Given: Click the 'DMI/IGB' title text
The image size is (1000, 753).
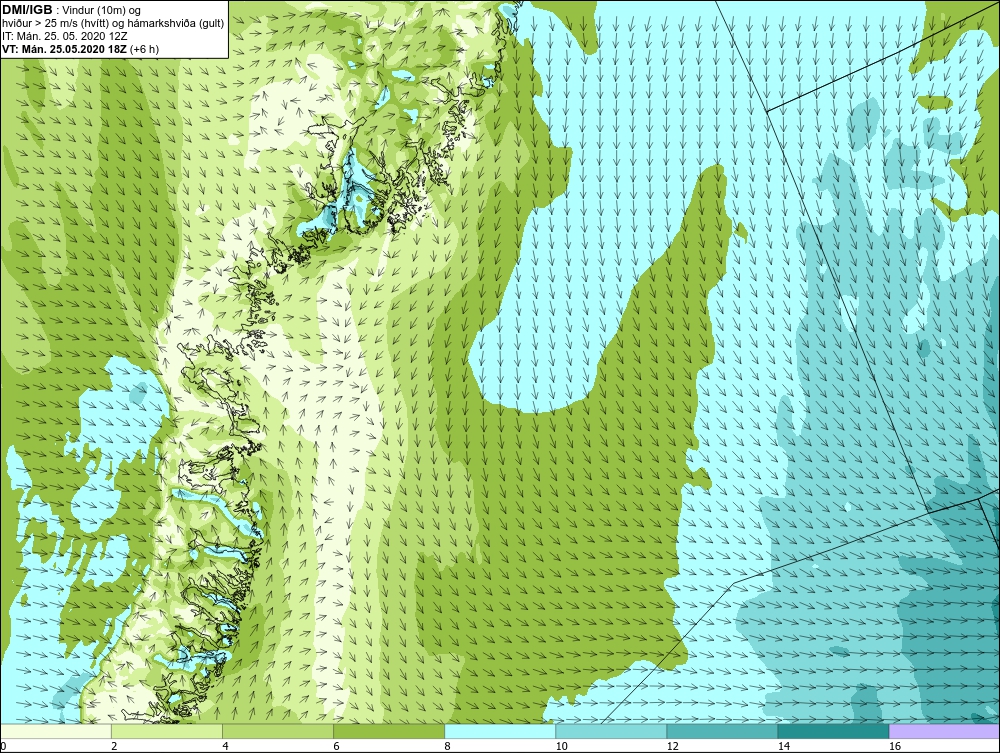Looking at the screenshot, I should (27, 10).
